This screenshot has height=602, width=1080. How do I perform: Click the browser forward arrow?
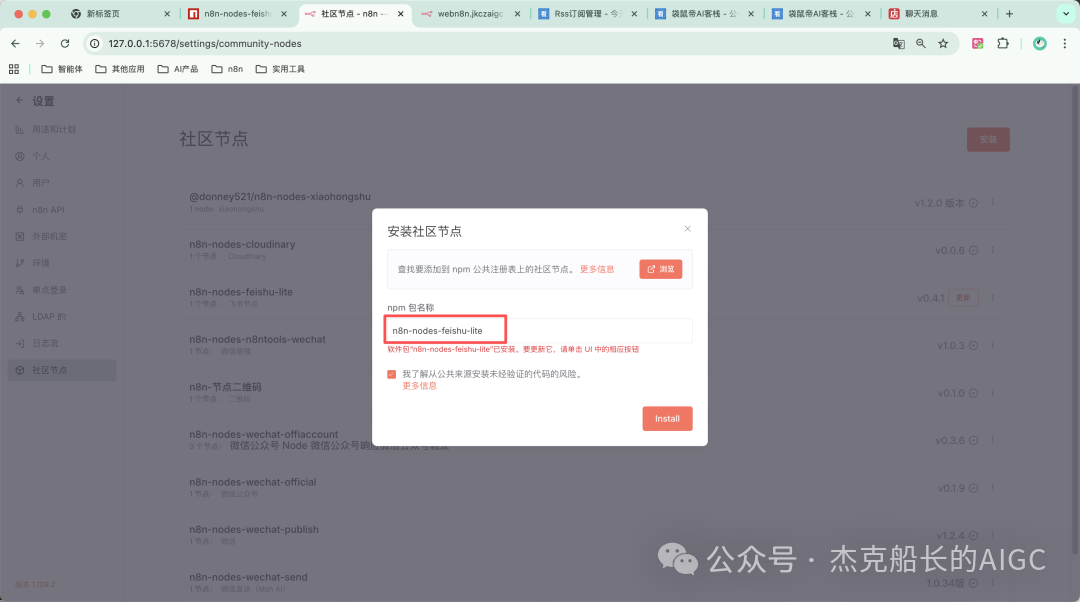pyautogui.click(x=40, y=43)
